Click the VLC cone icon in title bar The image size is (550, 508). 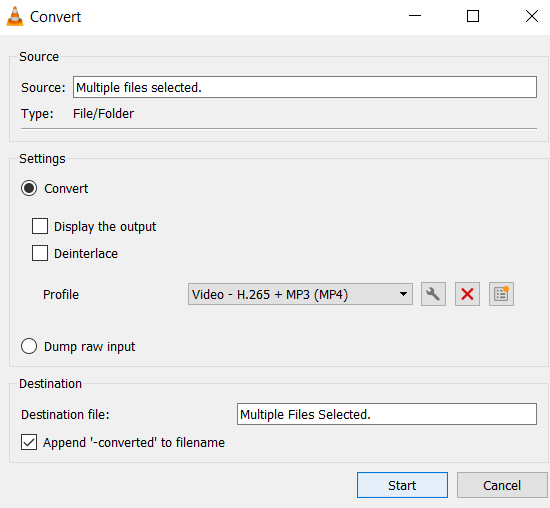pyautogui.click(x=15, y=16)
